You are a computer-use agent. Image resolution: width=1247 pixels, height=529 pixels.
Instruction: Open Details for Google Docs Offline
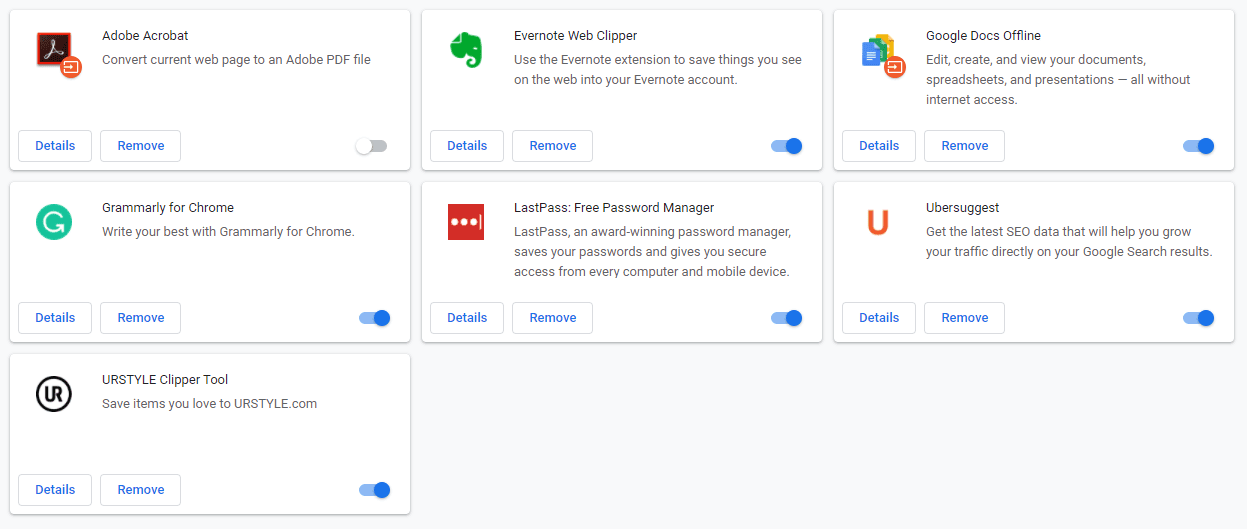(x=879, y=146)
